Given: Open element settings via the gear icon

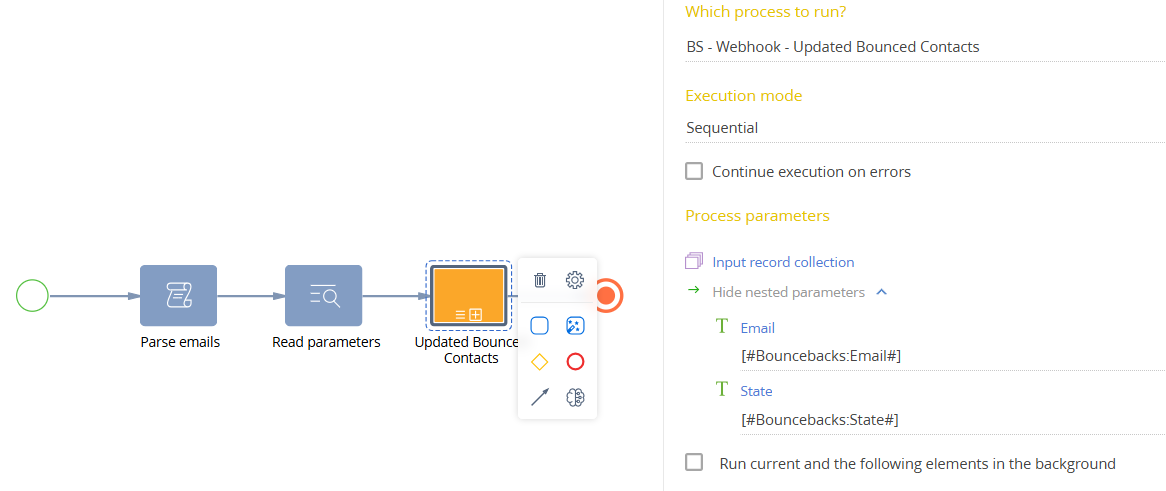Looking at the screenshot, I should coord(575,280).
